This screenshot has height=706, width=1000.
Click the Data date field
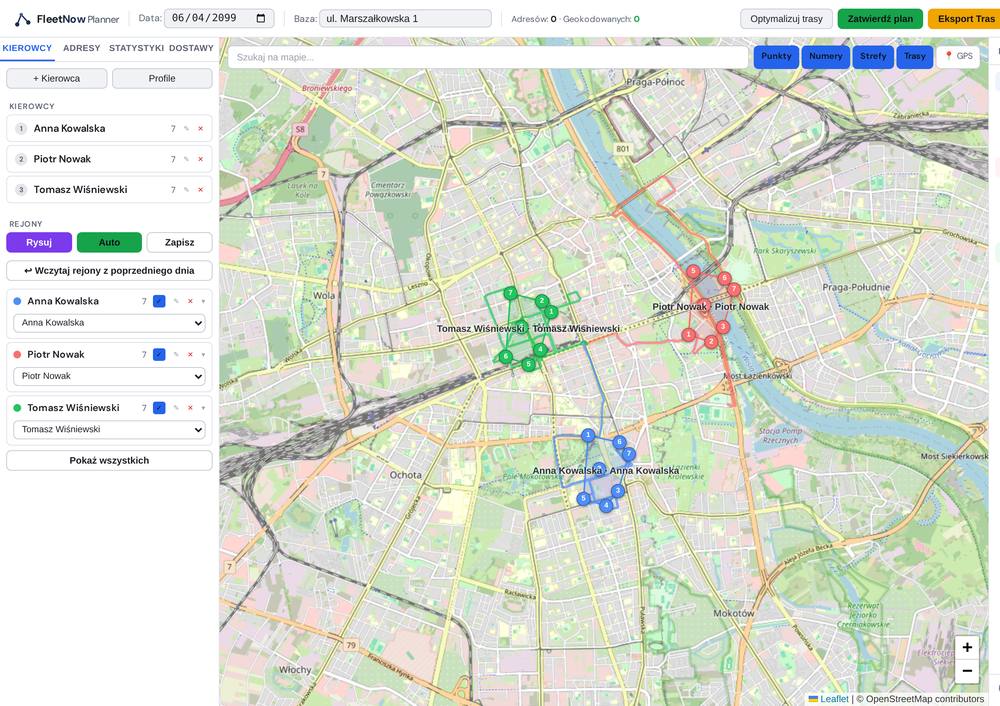click(x=219, y=18)
